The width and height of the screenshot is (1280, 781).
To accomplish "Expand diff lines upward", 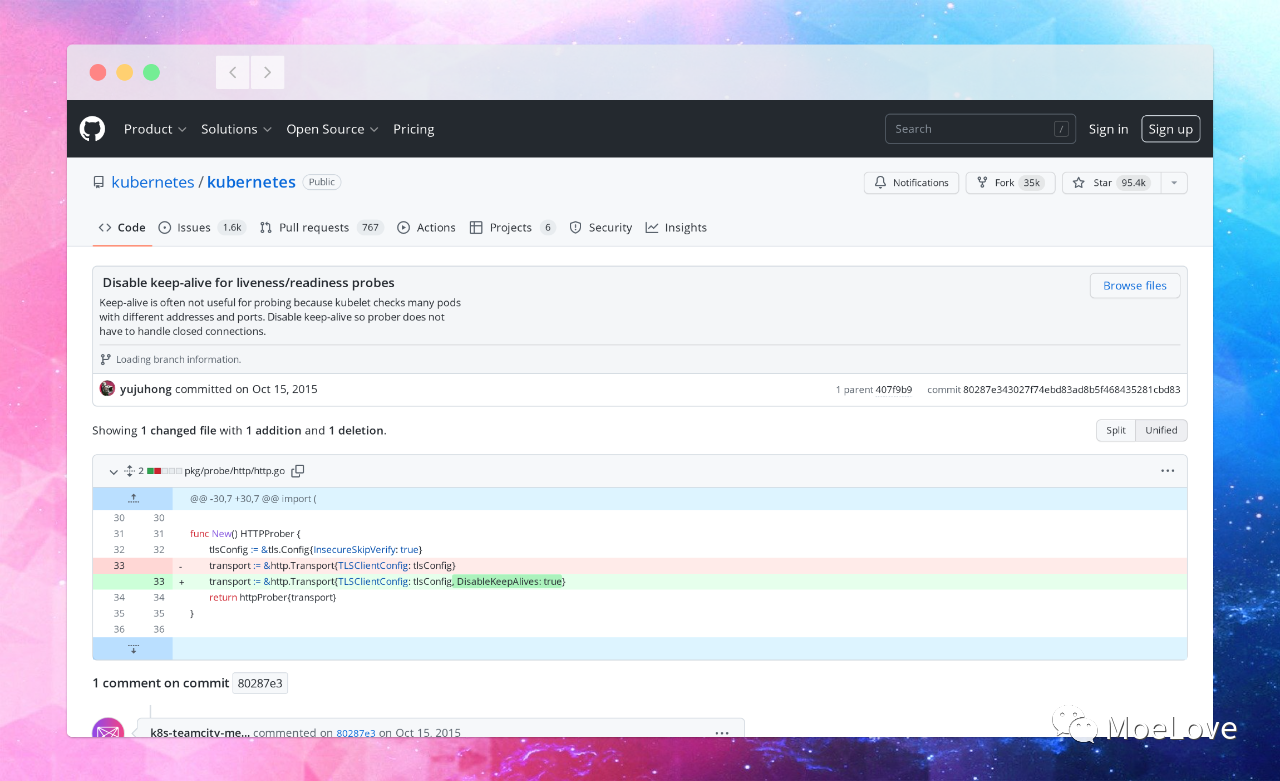I will click(x=133, y=498).
